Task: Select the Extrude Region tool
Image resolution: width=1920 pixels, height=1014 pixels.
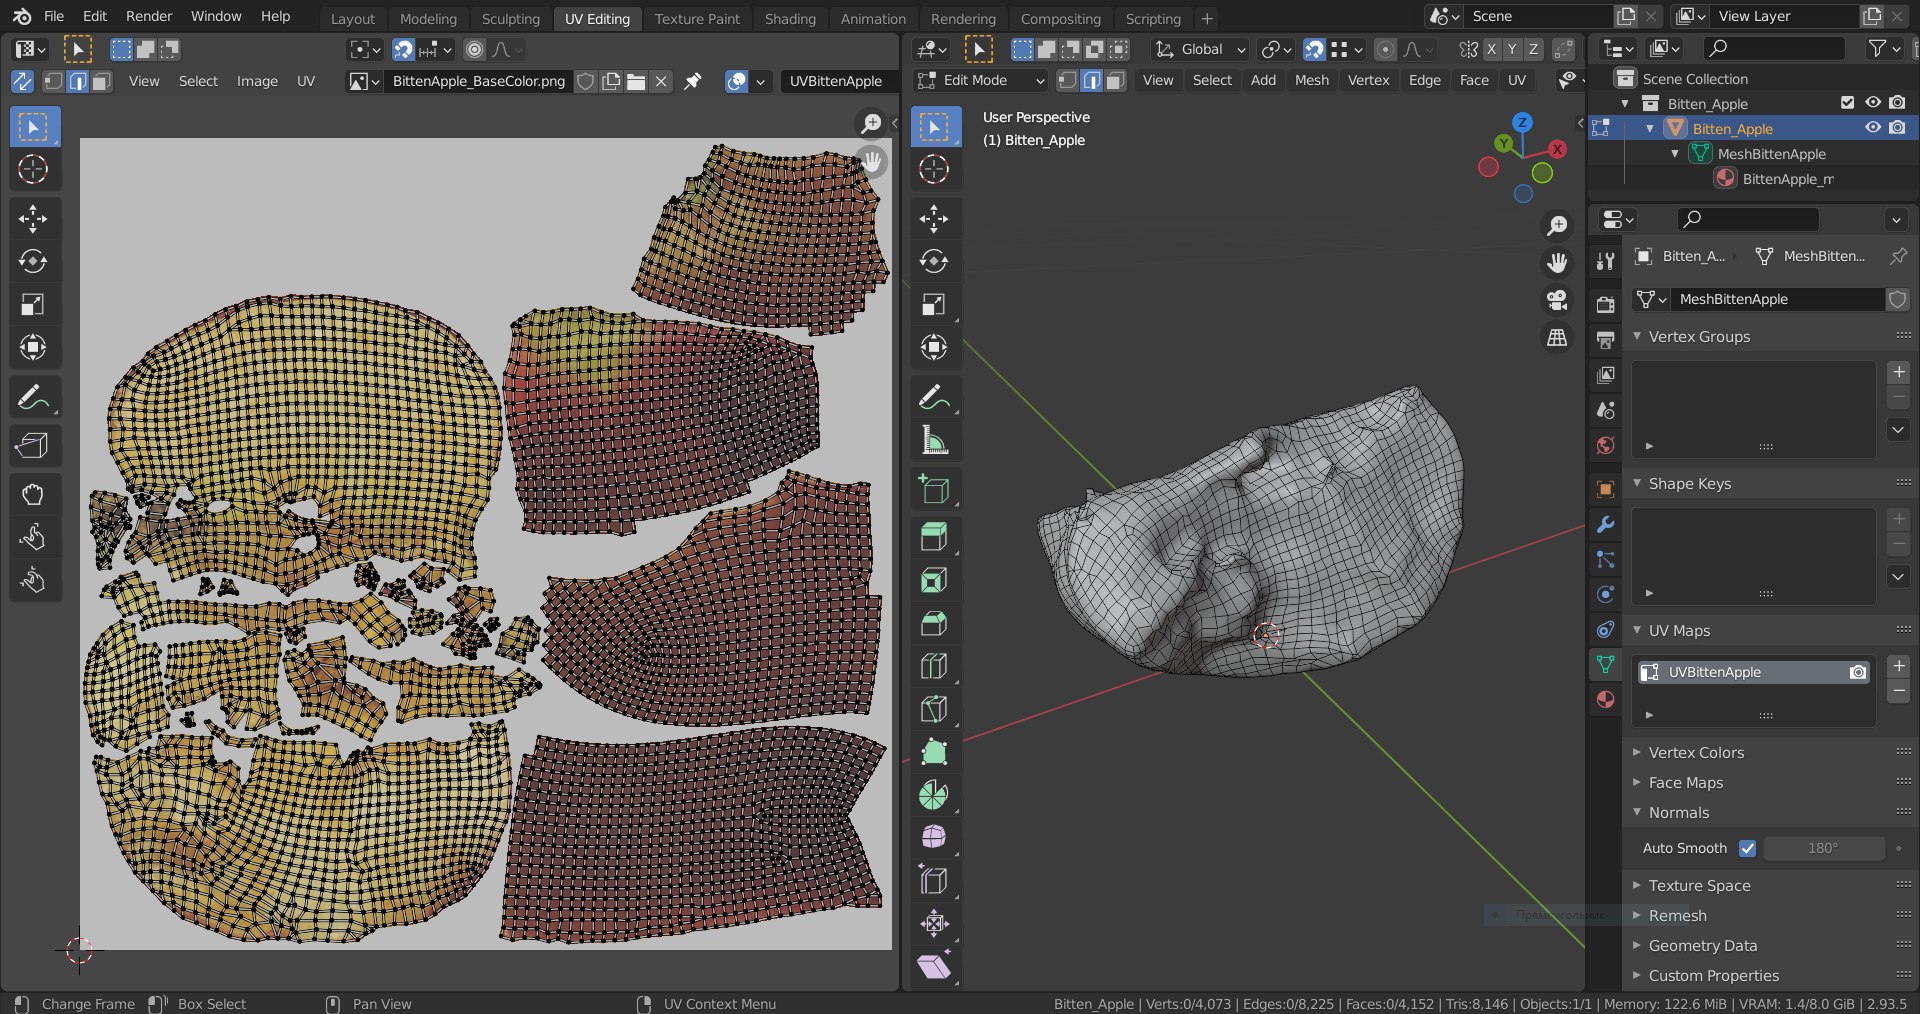Action: (934, 537)
